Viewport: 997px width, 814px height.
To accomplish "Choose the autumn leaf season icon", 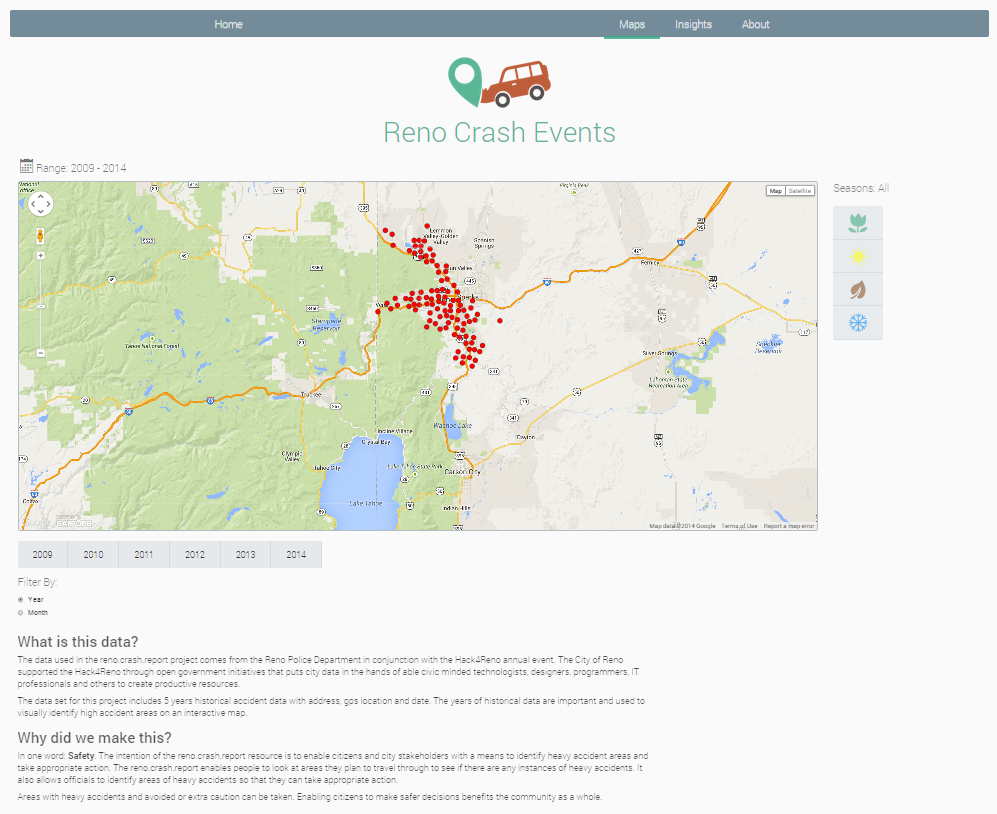I will [x=858, y=289].
